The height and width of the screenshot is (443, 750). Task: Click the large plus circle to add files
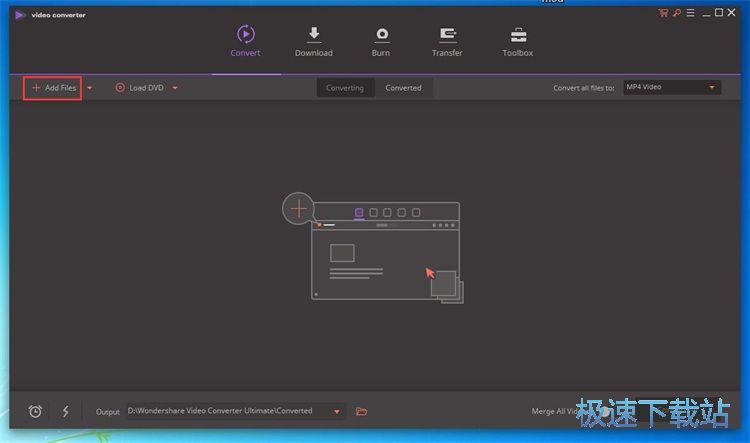[298, 209]
